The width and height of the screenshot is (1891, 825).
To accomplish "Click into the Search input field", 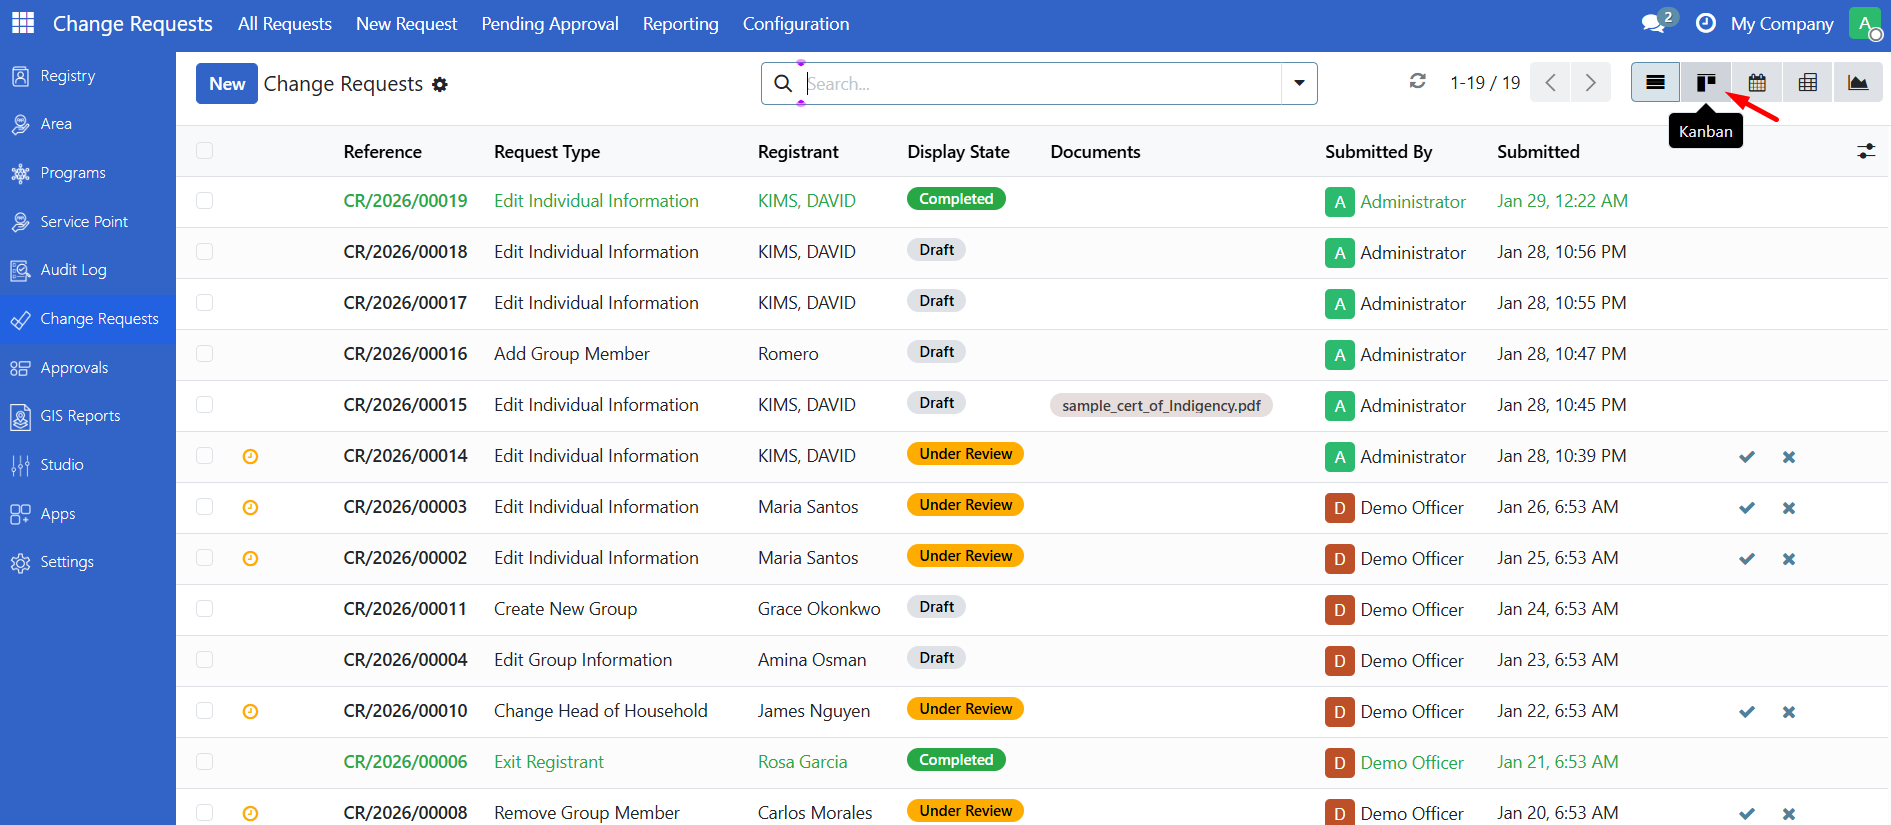I will pos(1041,84).
